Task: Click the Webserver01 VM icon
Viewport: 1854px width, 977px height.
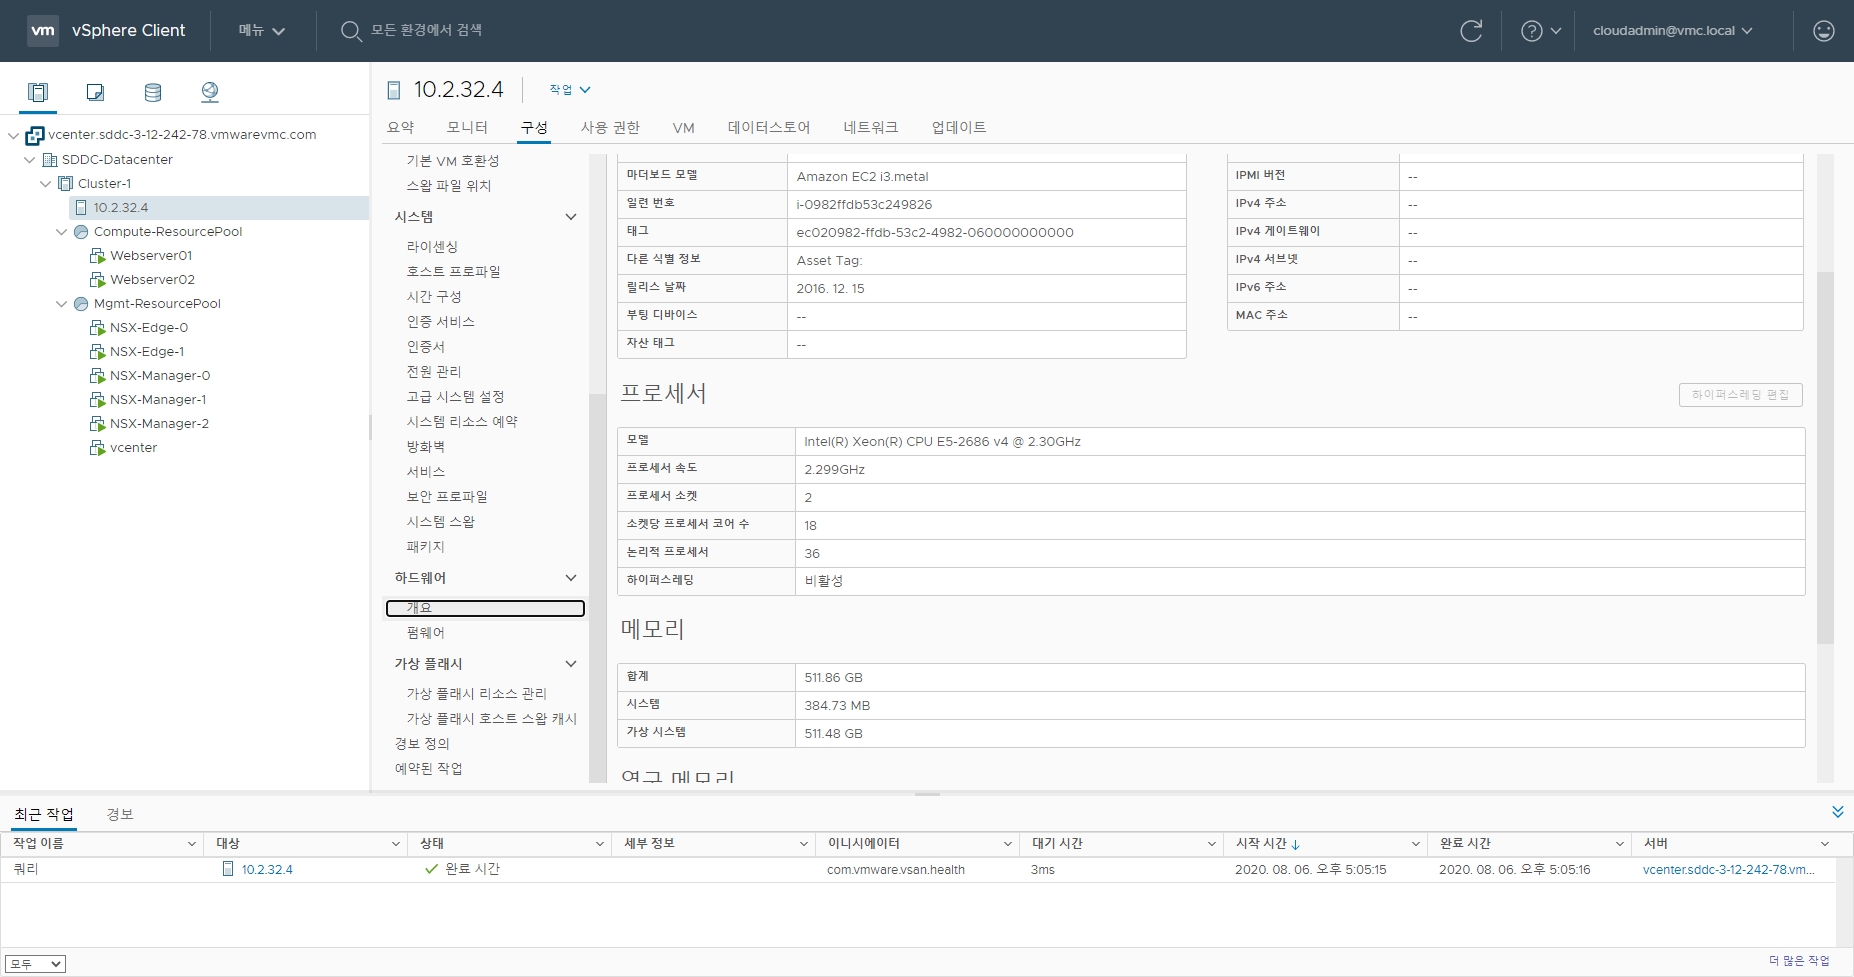Action: click(97, 256)
